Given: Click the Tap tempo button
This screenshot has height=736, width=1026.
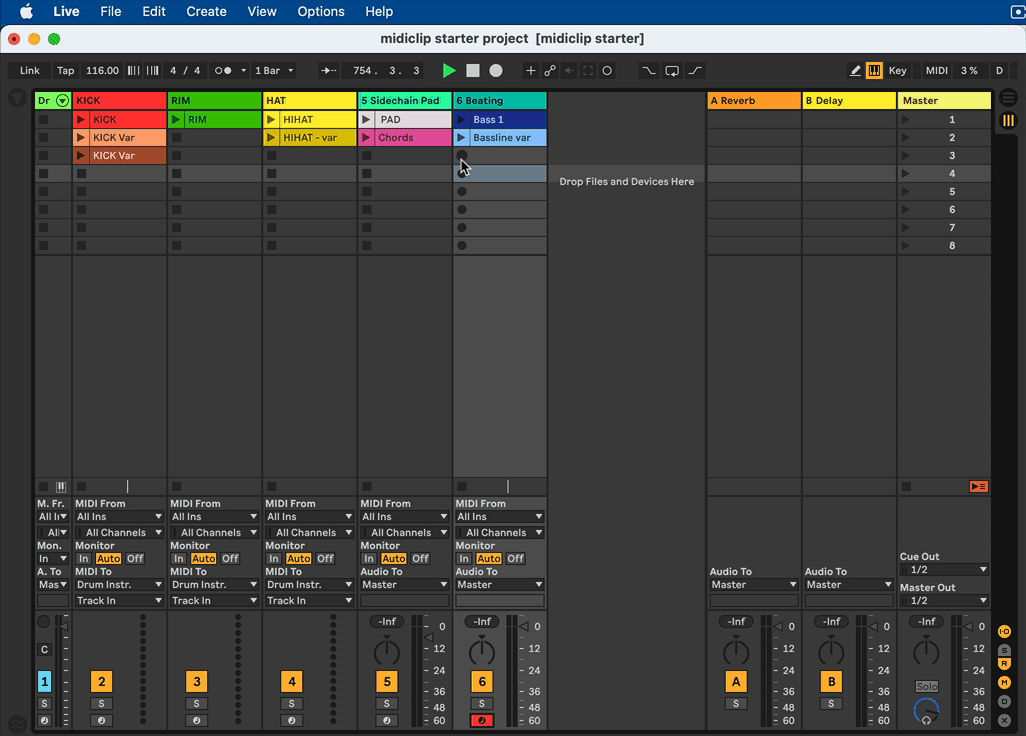Looking at the screenshot, I should pos(65,71).
